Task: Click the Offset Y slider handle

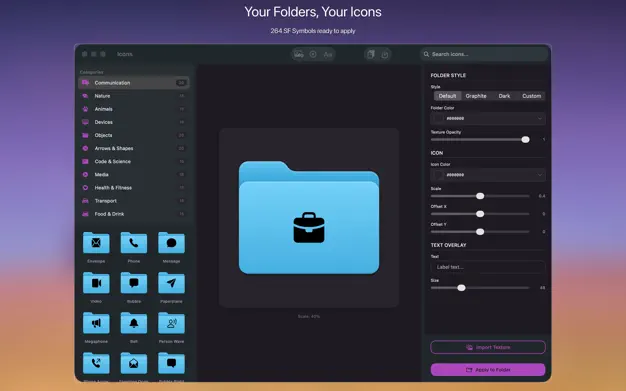Action: click(x=480, y=232)
